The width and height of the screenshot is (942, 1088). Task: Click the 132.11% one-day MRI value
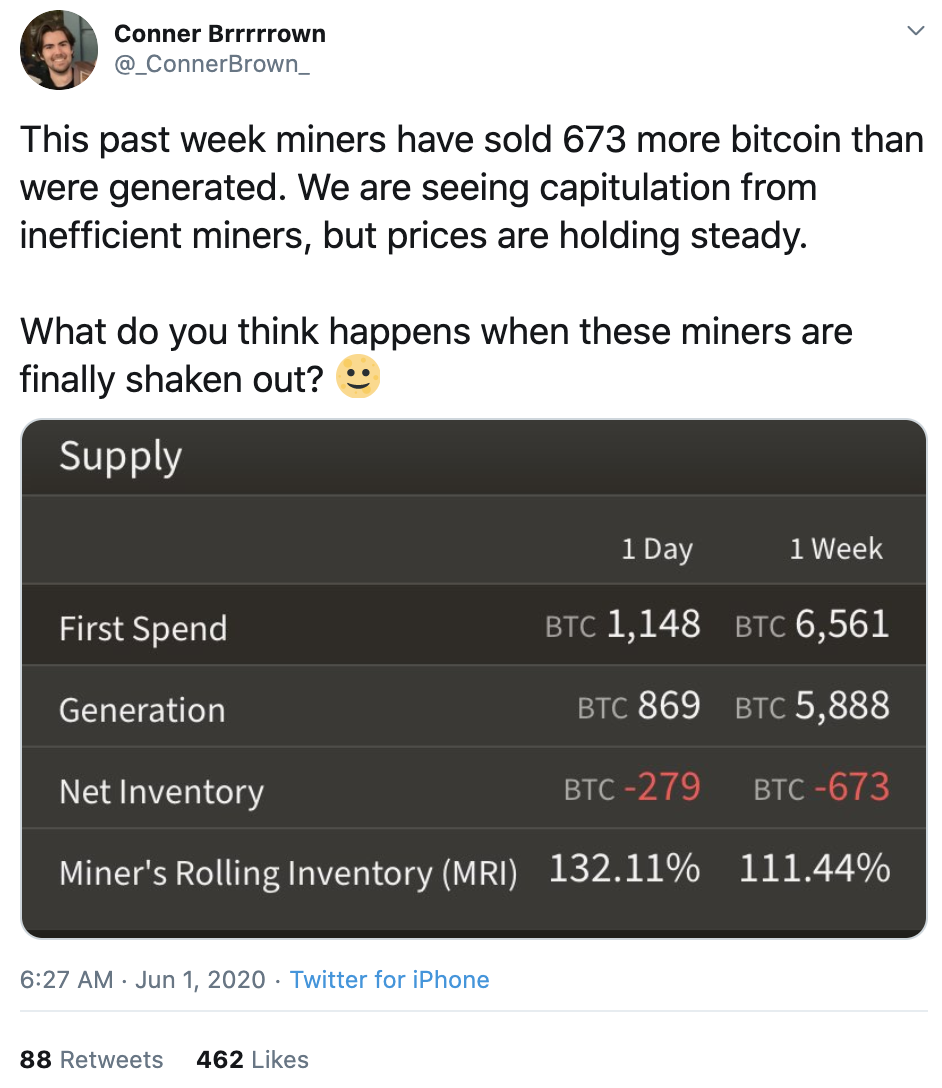pyautogui.click(x=624, y=869)
